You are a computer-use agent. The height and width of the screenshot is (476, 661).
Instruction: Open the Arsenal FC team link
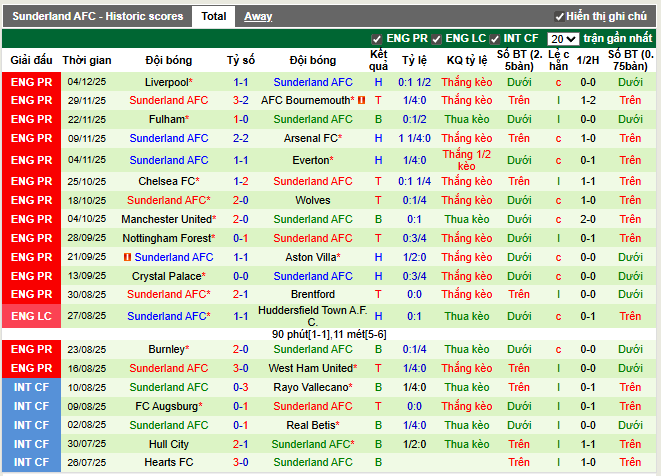311,139
